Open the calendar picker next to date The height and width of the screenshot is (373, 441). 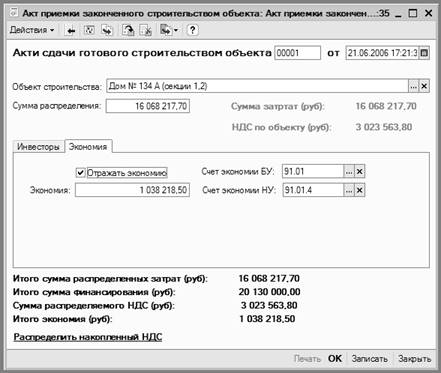point(424,53)
